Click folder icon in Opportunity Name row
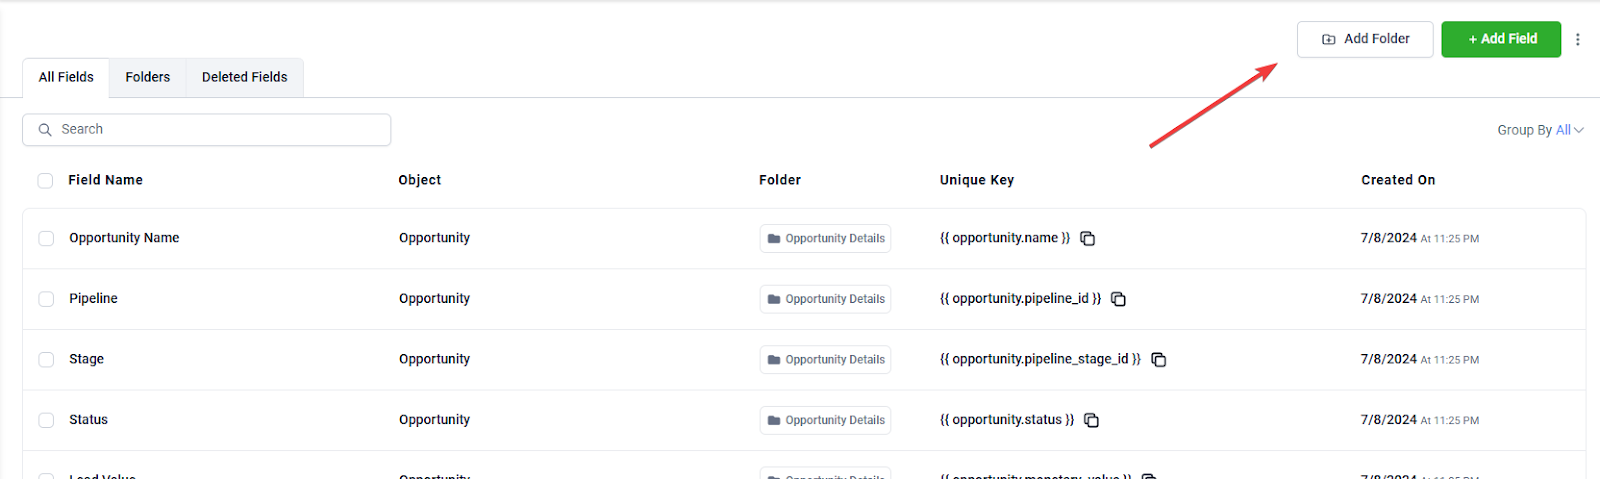1600x479 pixels. (x=774, y=239)
